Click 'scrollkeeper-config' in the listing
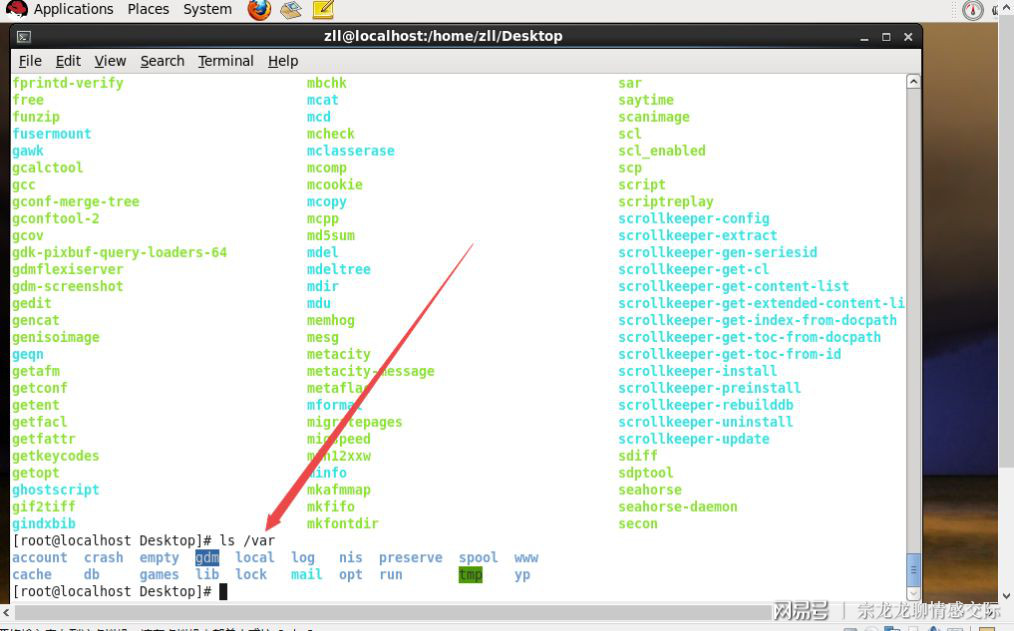Image resolution: width=1014 pixels, height=631 pixels. [694, 219]
